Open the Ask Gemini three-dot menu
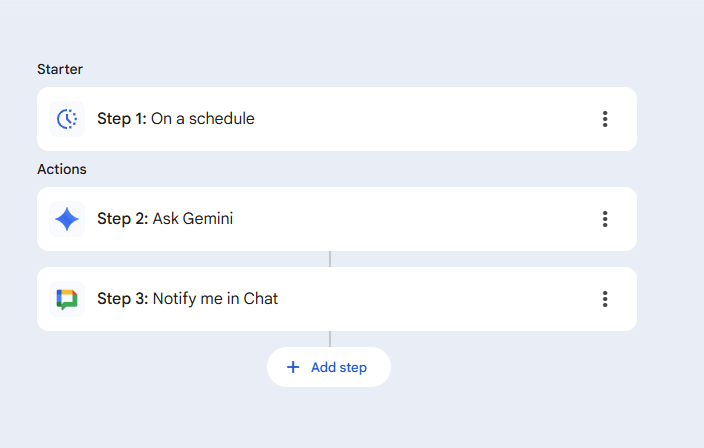The height and width of the screenshot is (448, 704). tap(605, 219)
